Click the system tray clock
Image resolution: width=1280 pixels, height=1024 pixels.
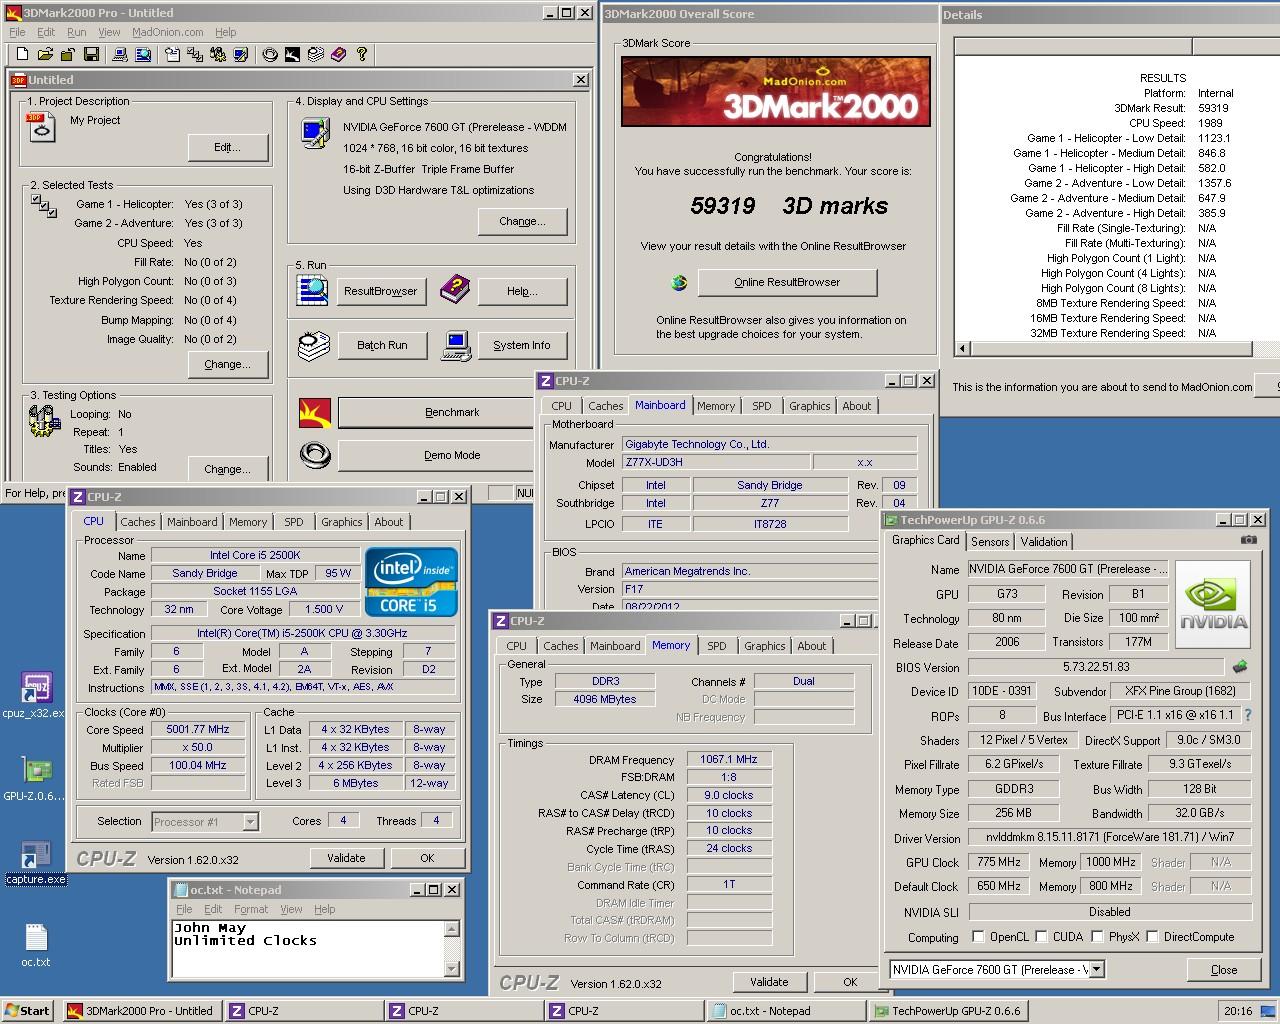point(1238,1011)
